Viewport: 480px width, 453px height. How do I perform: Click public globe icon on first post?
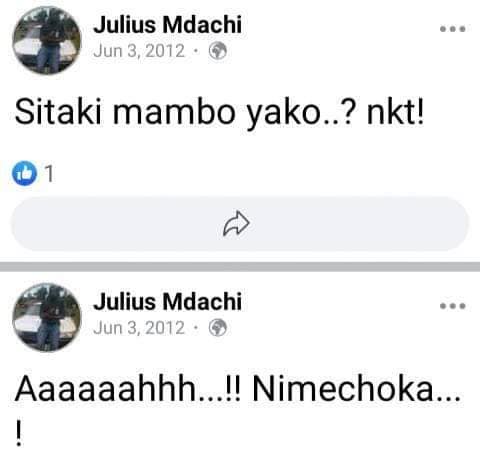tap(218, 51)
